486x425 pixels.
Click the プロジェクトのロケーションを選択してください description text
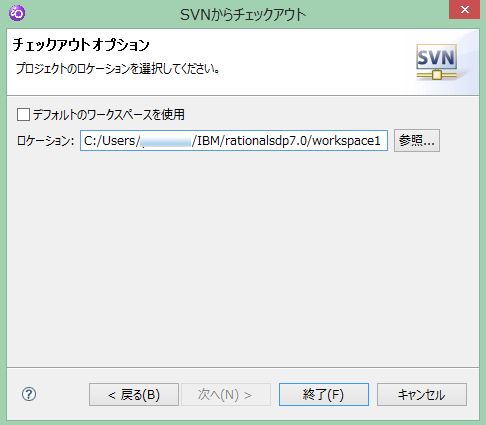(117, 68)
